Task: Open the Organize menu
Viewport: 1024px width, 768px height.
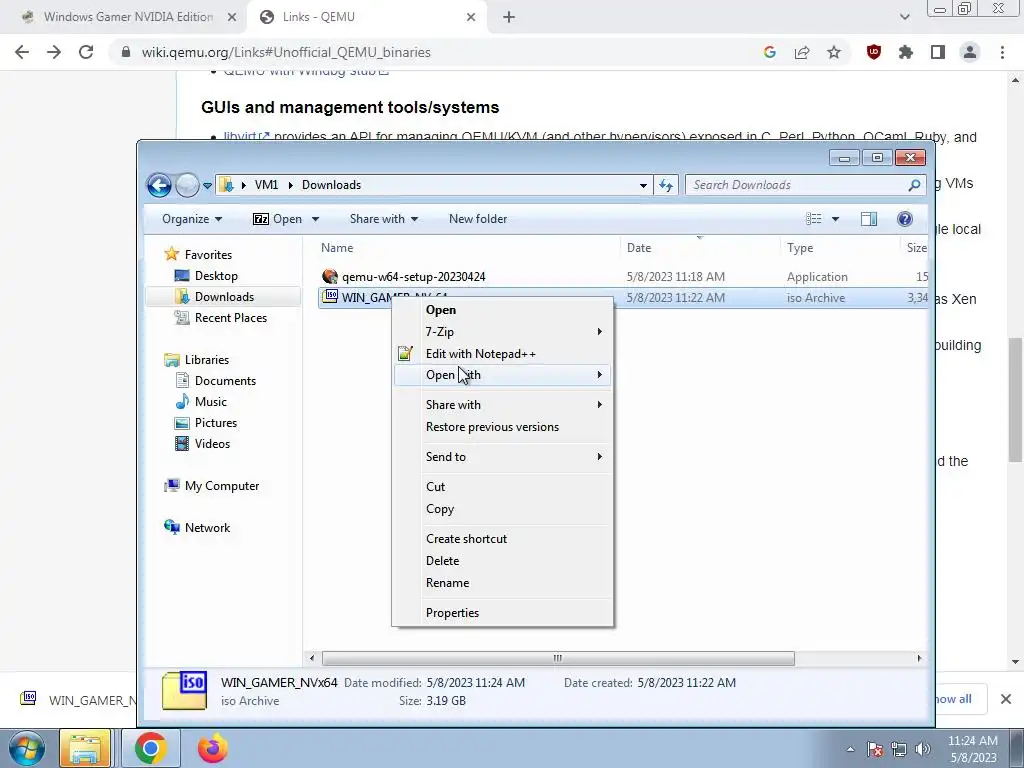Action: click(192, 219)
